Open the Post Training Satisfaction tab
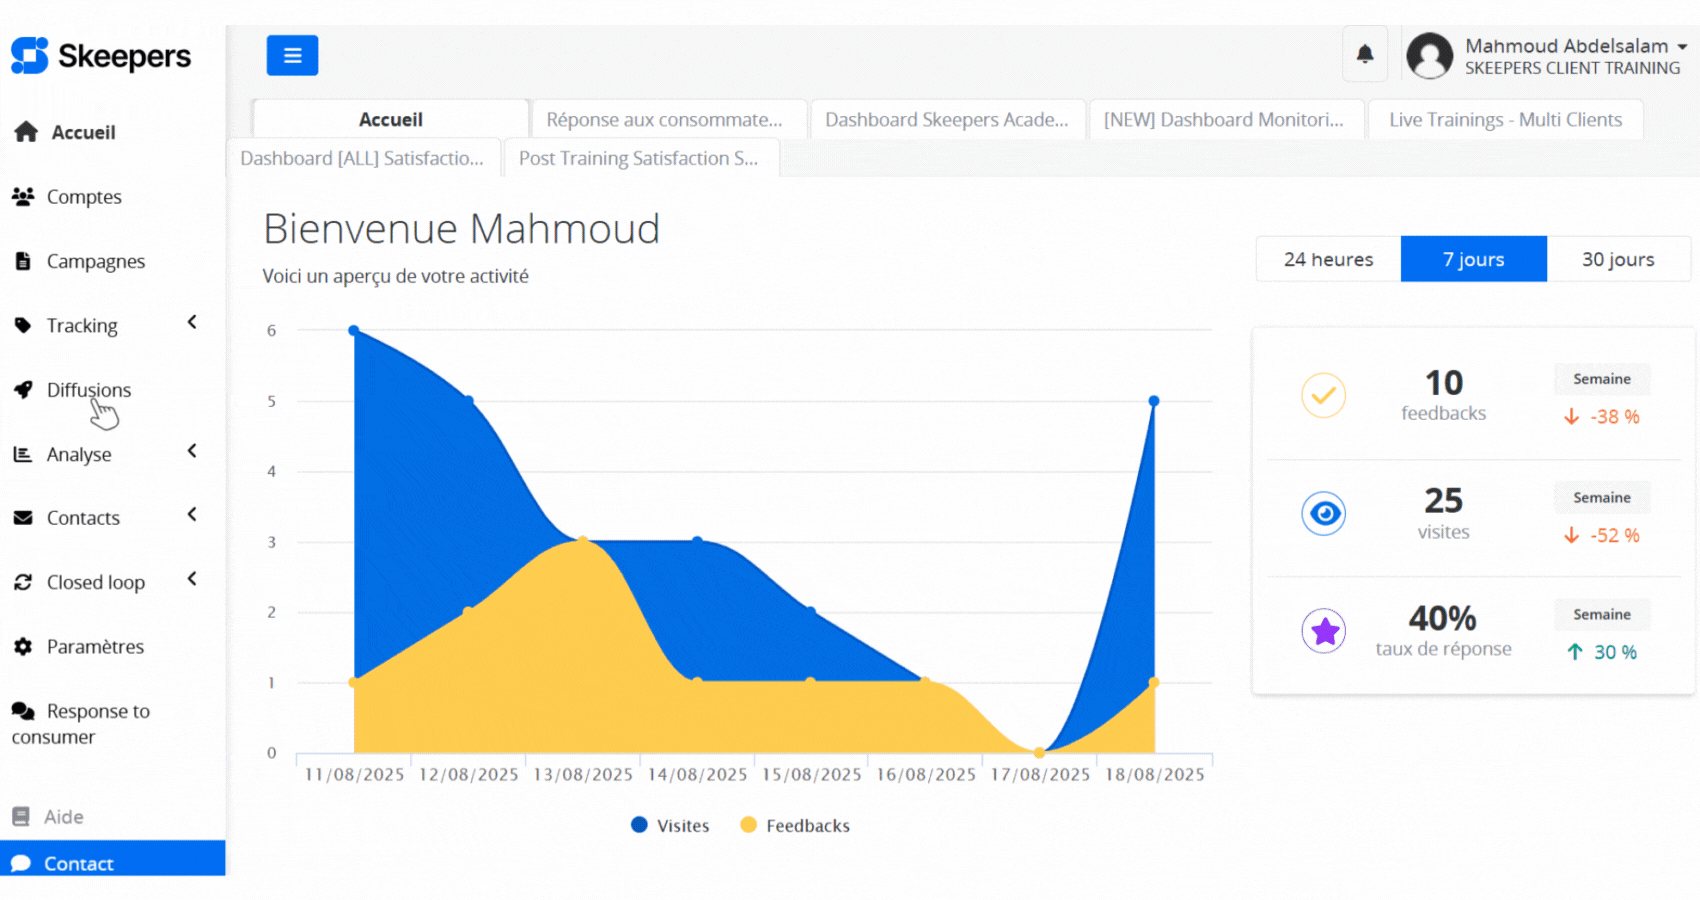Viewport: 1700px width, 900px height. (x=638, y=158)
